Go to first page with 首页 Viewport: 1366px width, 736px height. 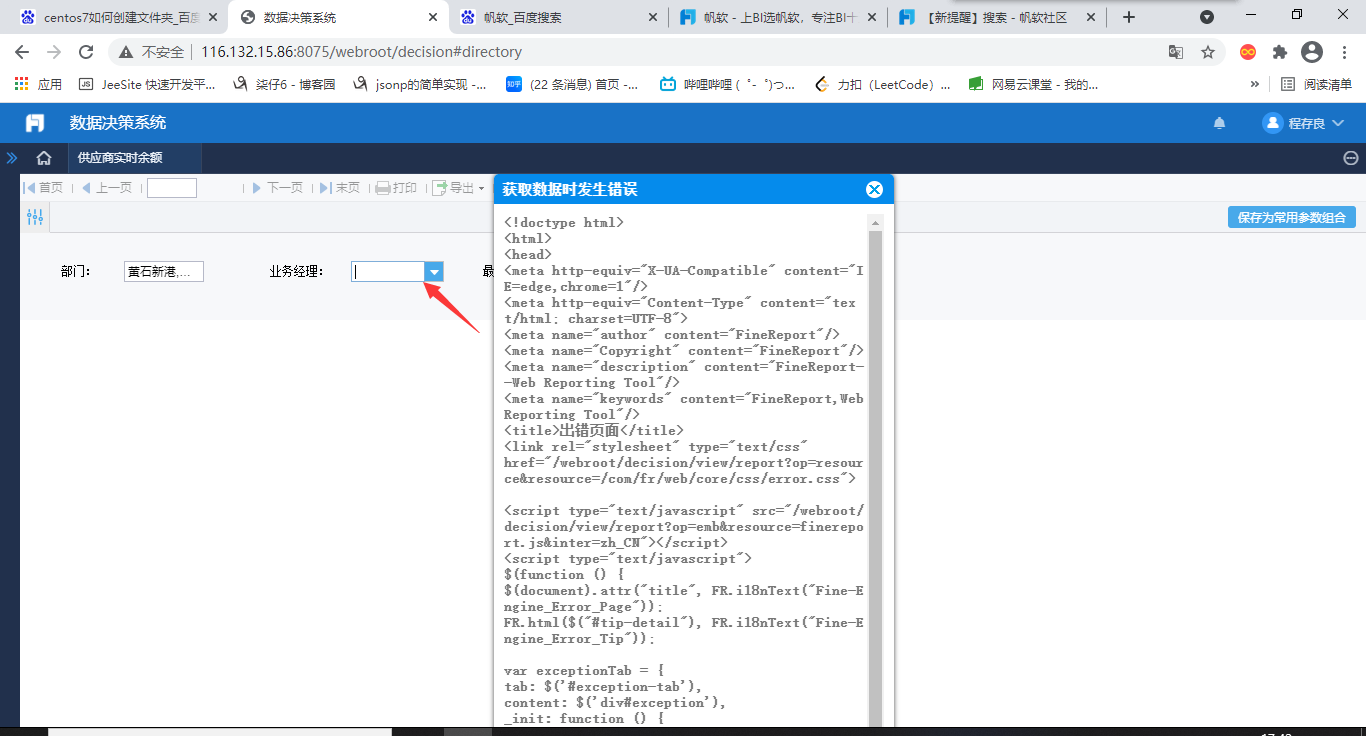(x=43, y=188)
